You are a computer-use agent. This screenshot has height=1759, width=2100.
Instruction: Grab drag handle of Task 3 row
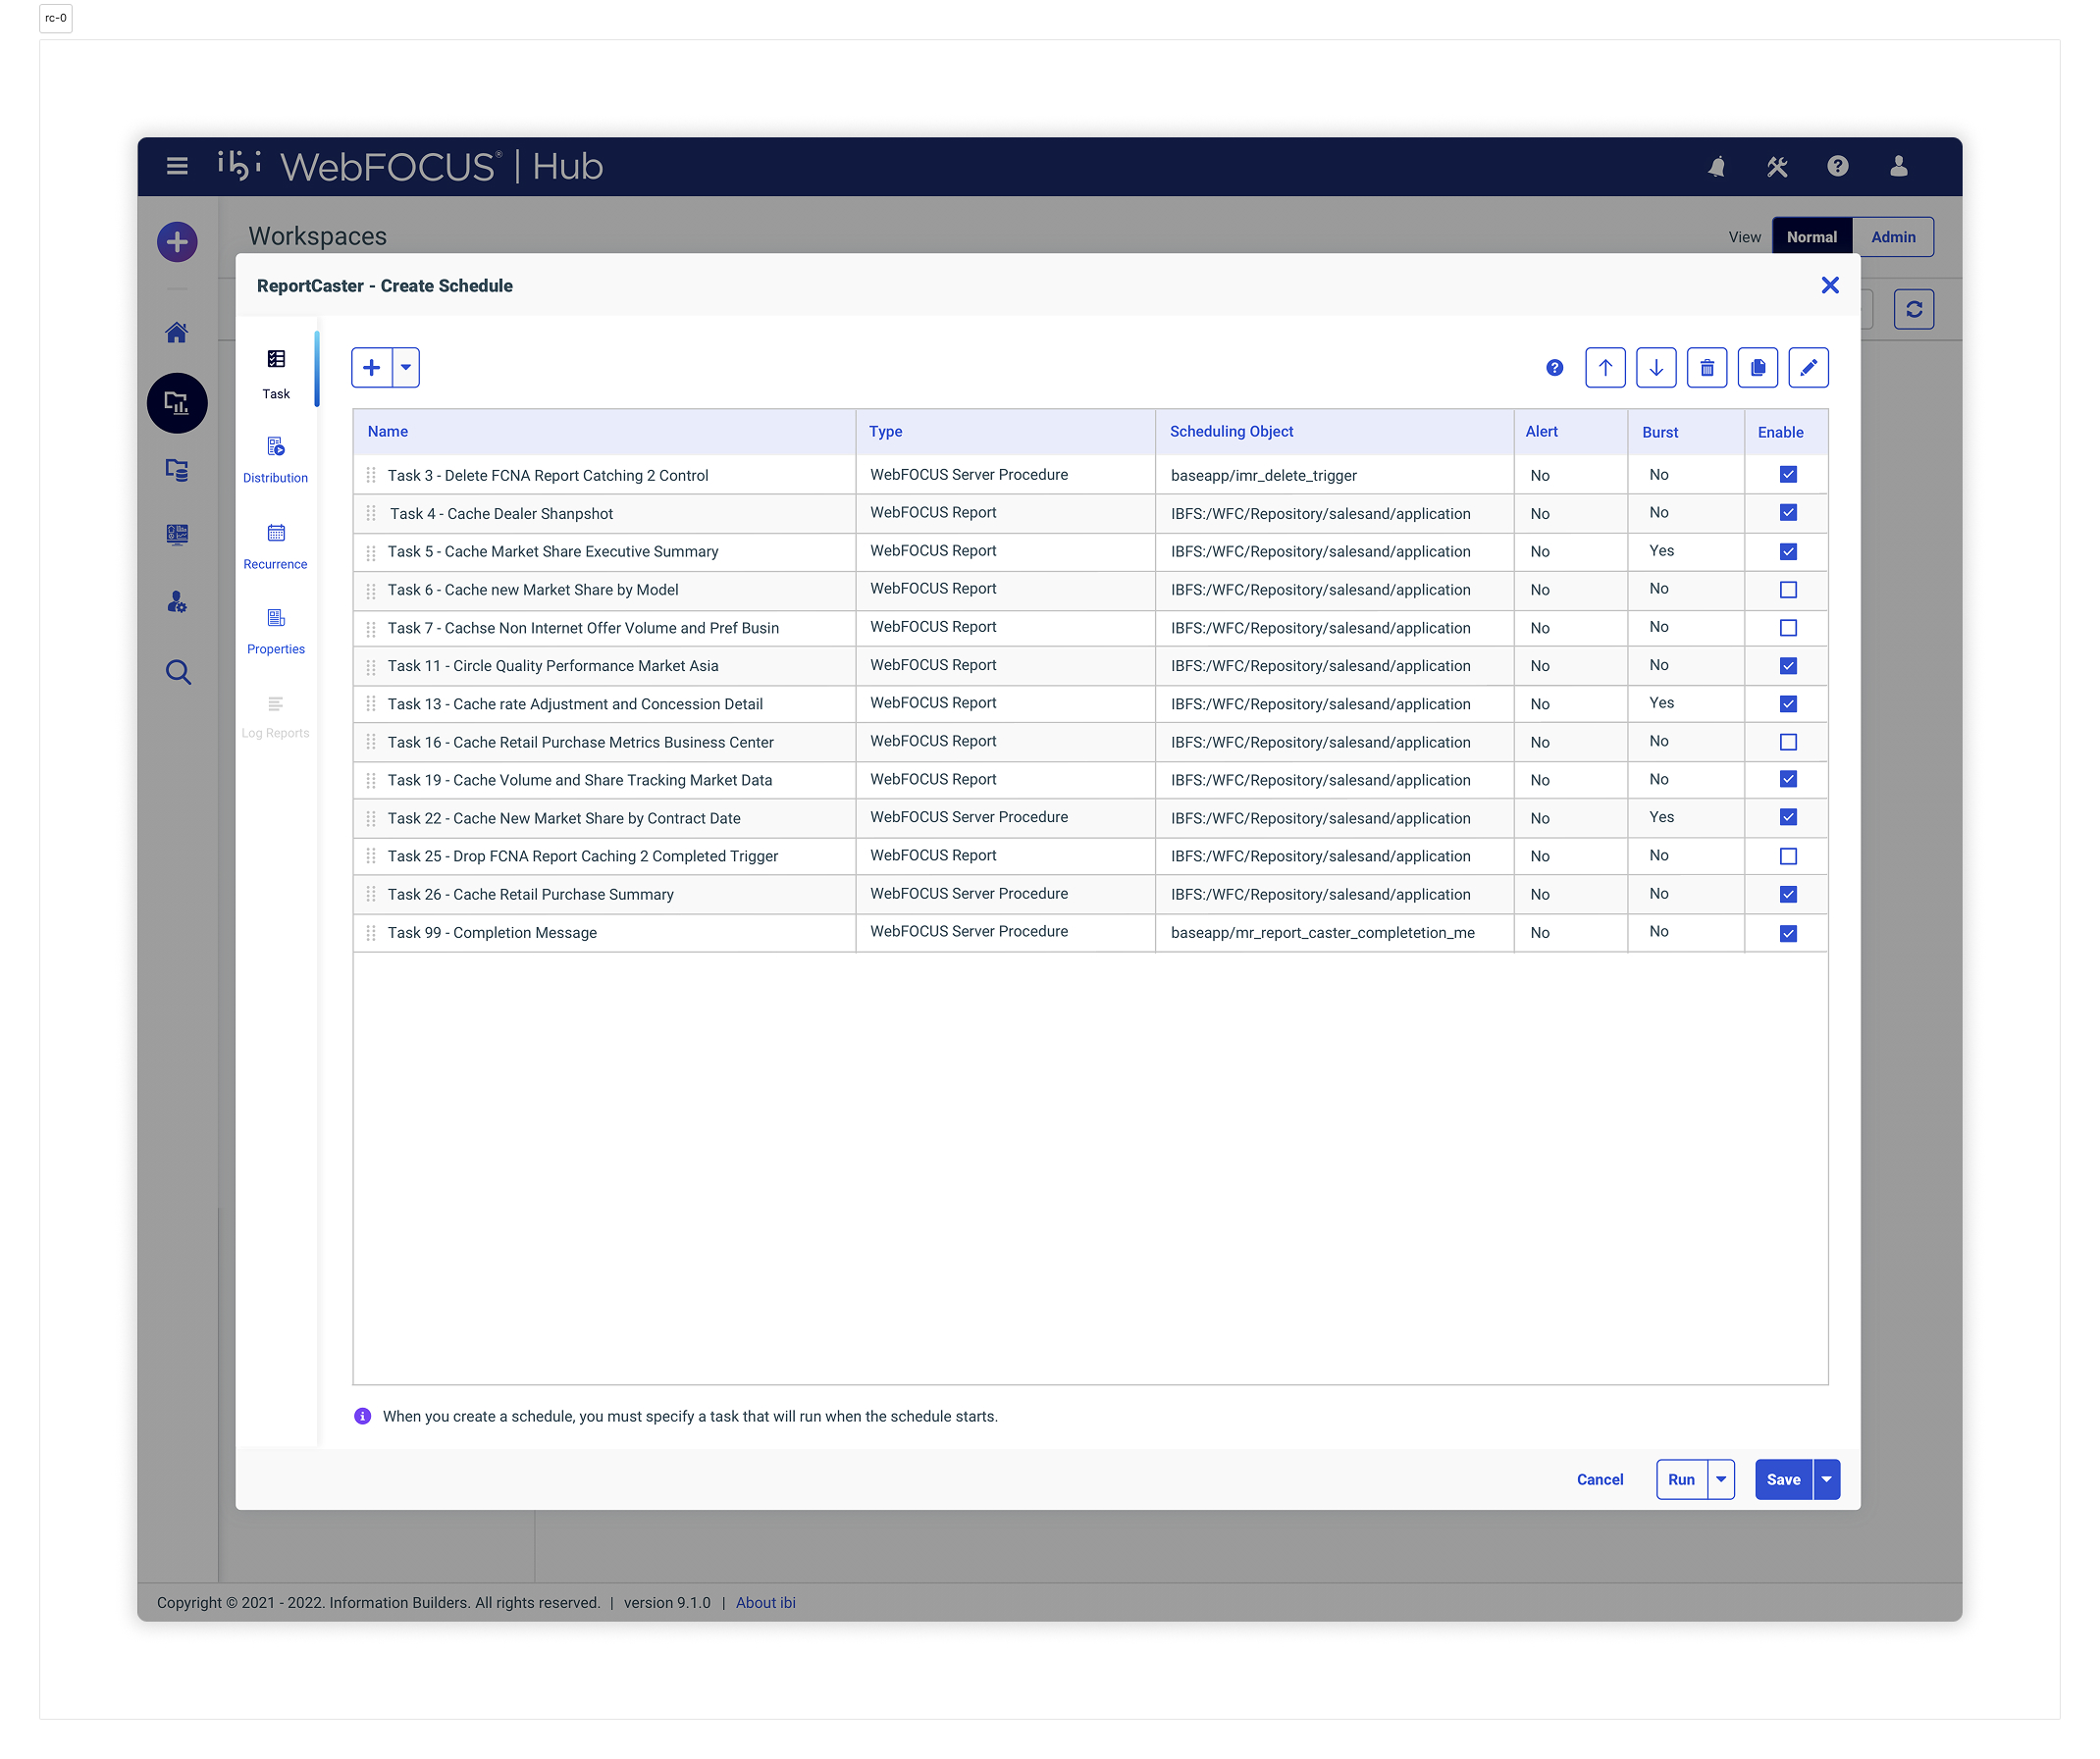pyautogui.click(x=371, y=475)
